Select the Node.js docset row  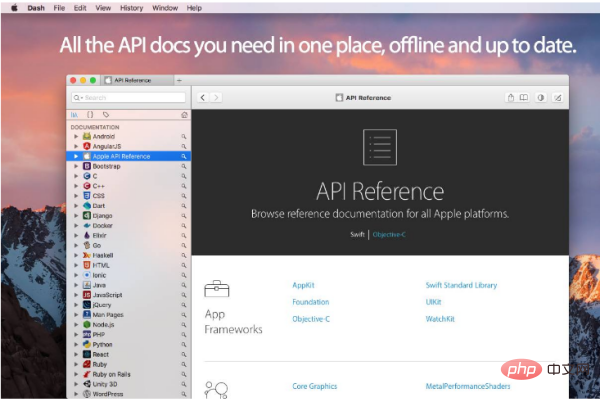tap(129, 325)
